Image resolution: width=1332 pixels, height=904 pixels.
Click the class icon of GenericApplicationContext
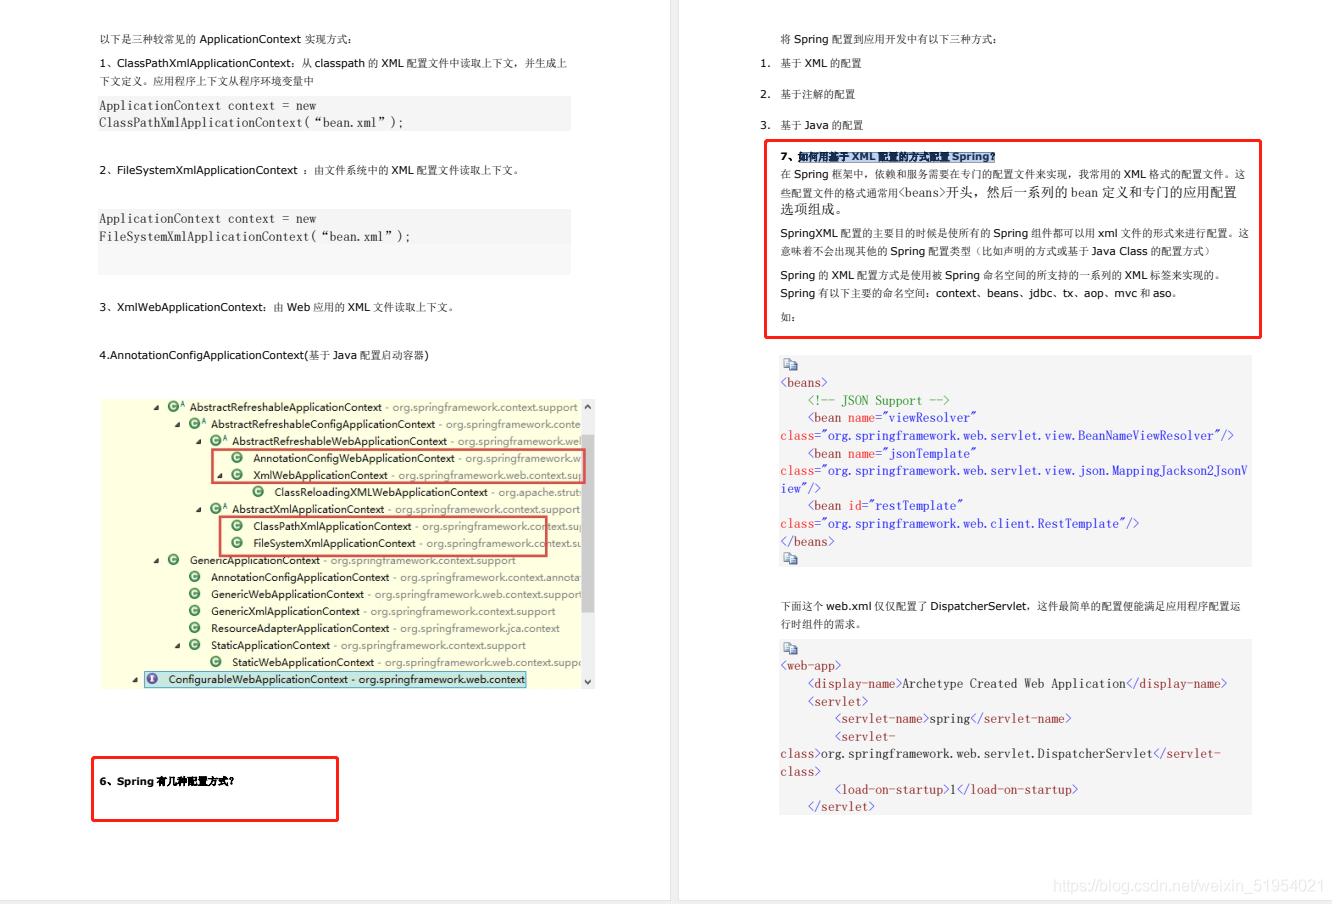click(x=174, y=560)
